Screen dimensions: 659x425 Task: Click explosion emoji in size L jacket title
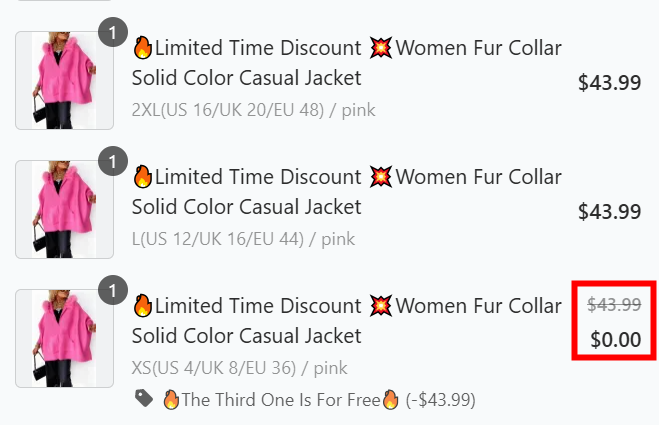(x=381, y=177)
